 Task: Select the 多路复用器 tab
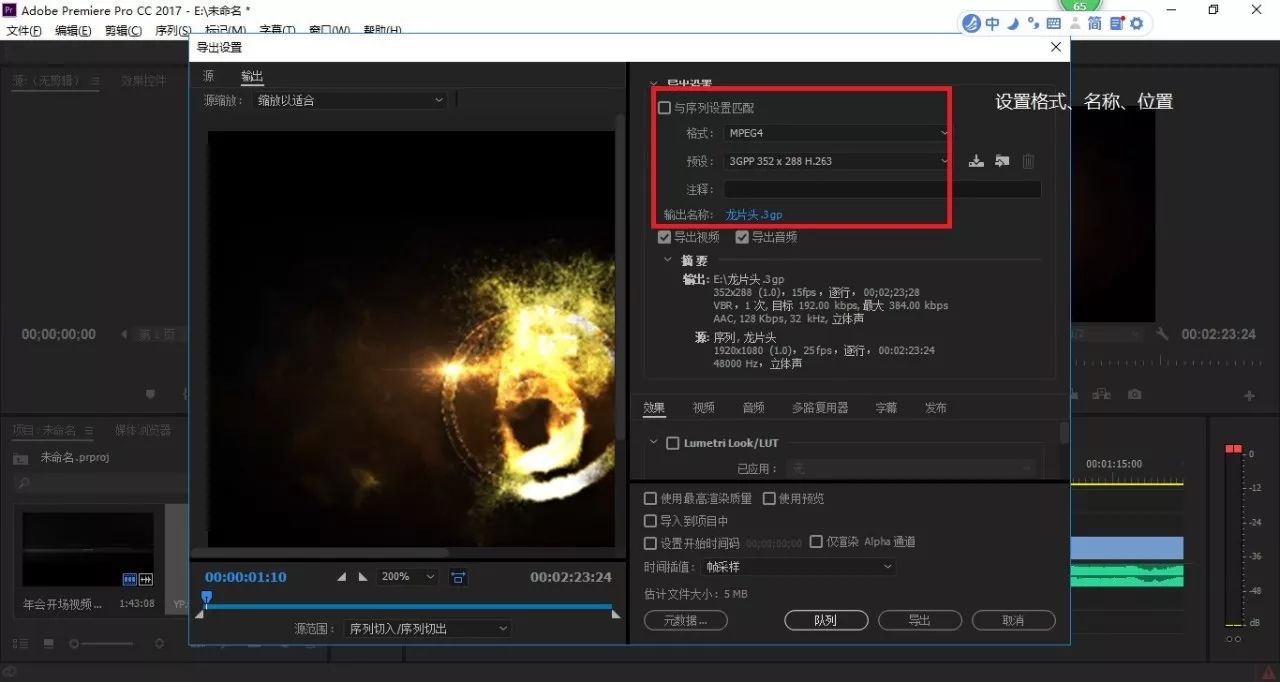(820, 408)
